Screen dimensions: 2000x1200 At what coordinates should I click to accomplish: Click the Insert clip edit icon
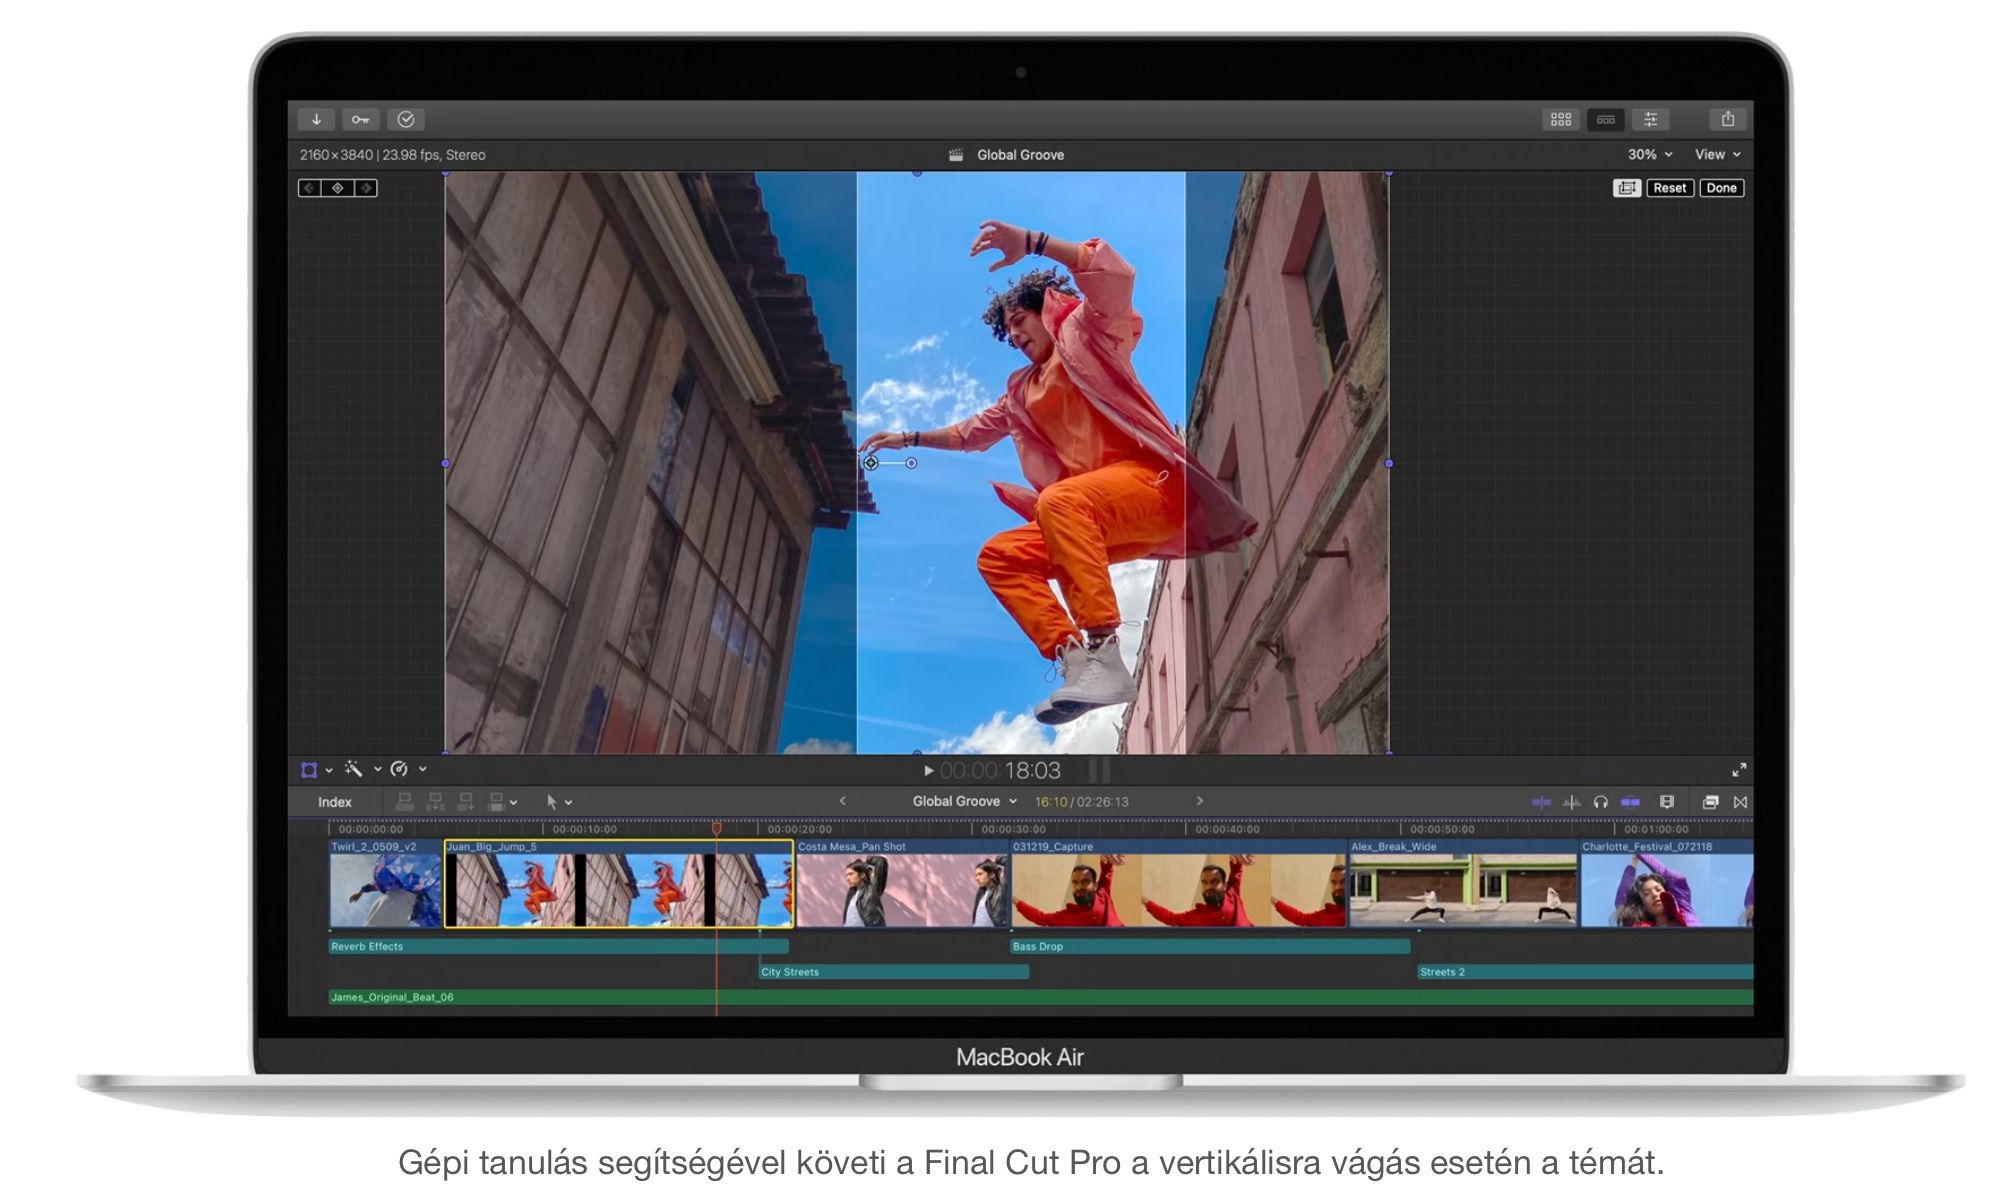[x=435, y=802]
